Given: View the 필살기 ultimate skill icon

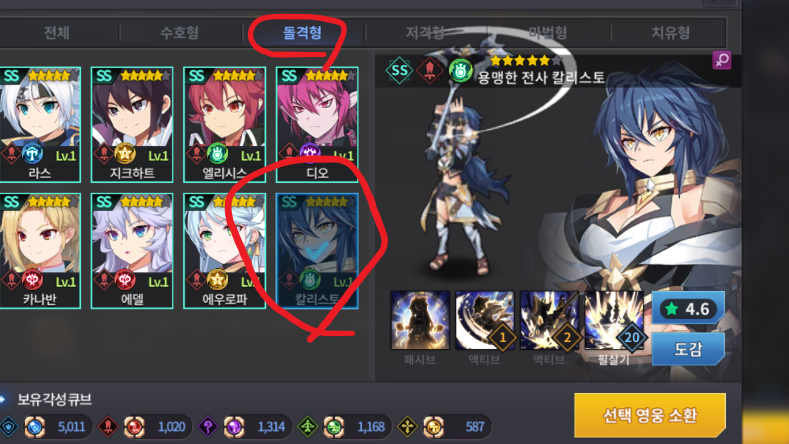Looking at the screenshot, I should pyautogui.click(x=613, y=320).
